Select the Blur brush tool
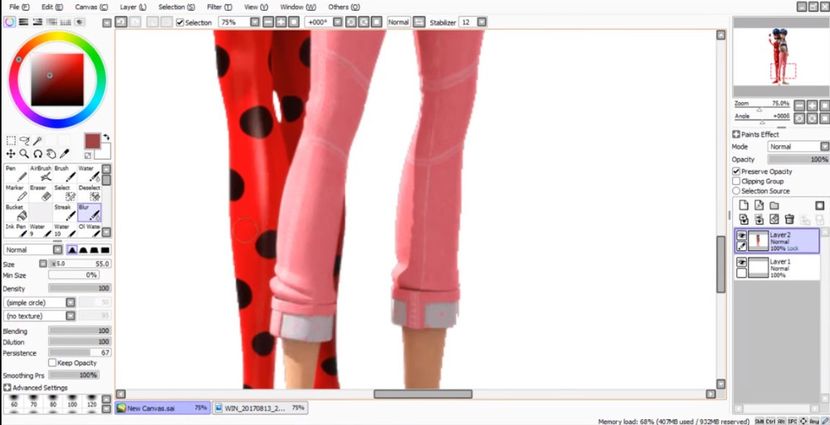Image resolution: width=830 pixels, height=425 pixels. 87,212
